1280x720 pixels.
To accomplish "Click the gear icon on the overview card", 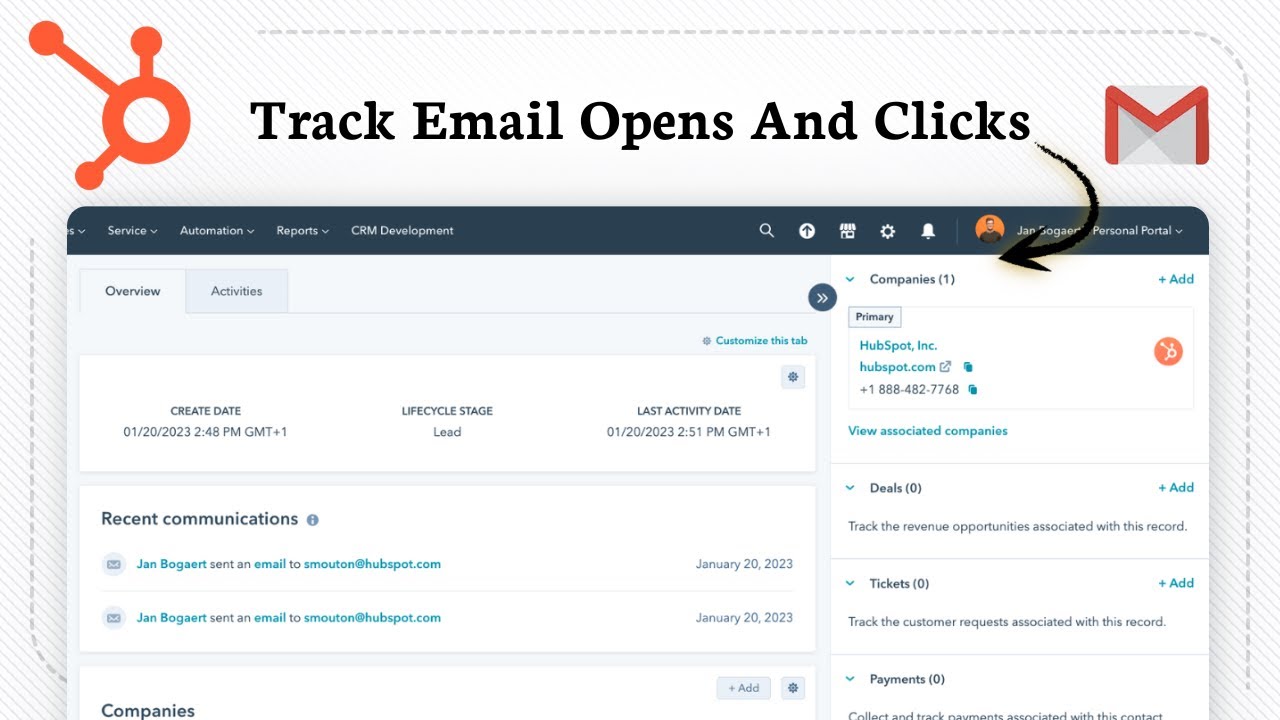I will coord(793,377).
